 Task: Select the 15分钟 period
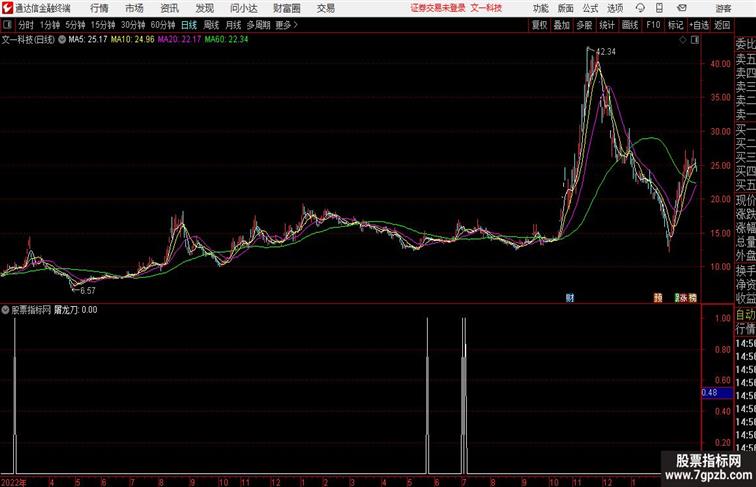tap(103, 25)
